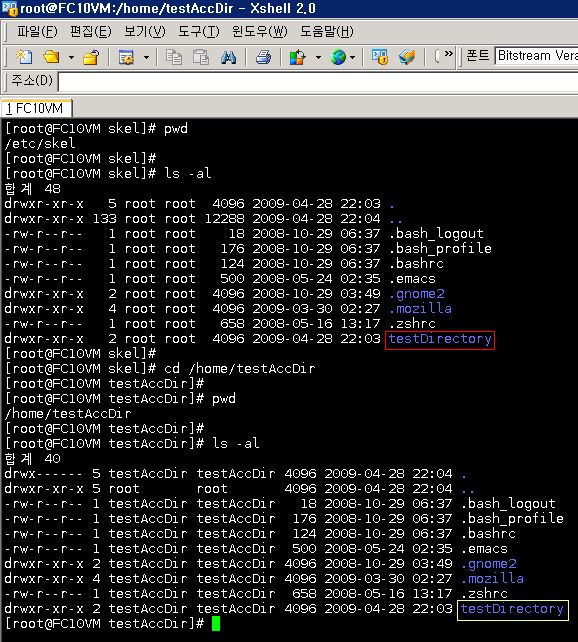Open the 편집(E) menu
Viewport: 578px width, 642px height.
(90, 32)
